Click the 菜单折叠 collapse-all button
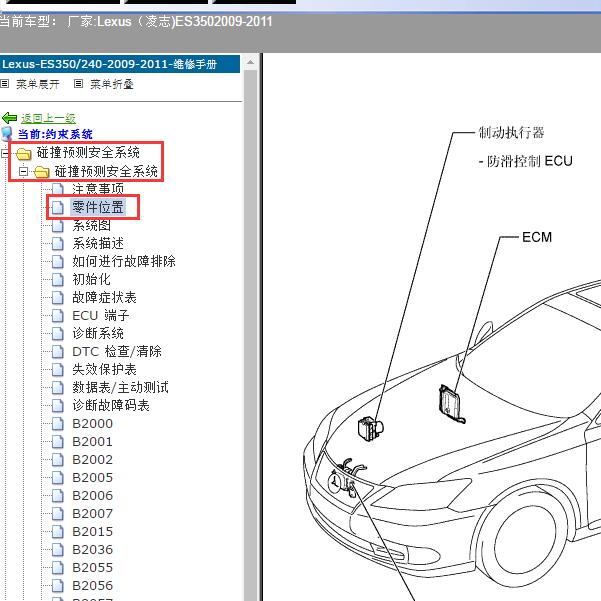The width and height of the screenshot is (601, 601). [x=112, y=84]
